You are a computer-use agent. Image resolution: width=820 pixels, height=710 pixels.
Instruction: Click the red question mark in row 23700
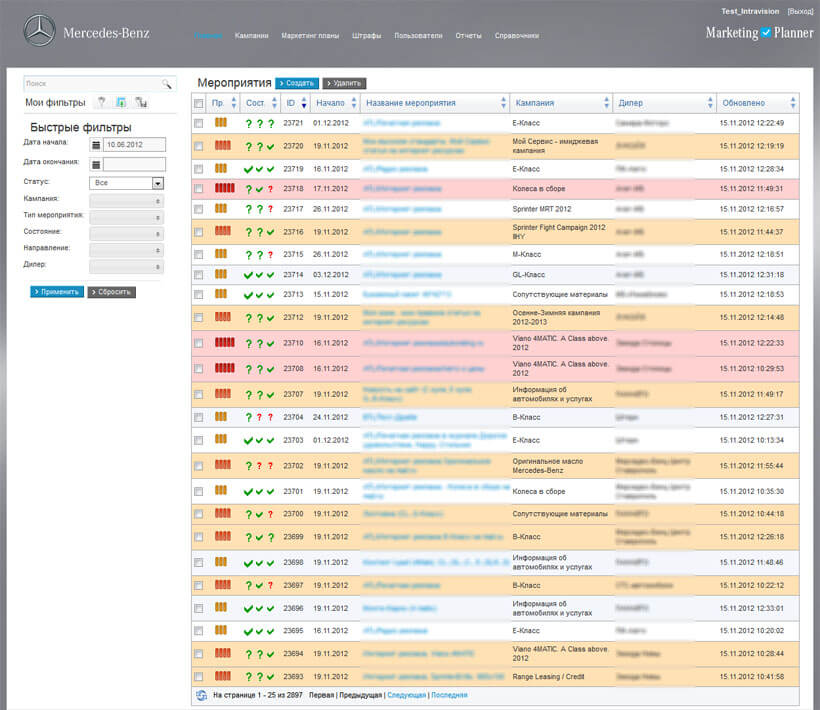pos(270,514)
